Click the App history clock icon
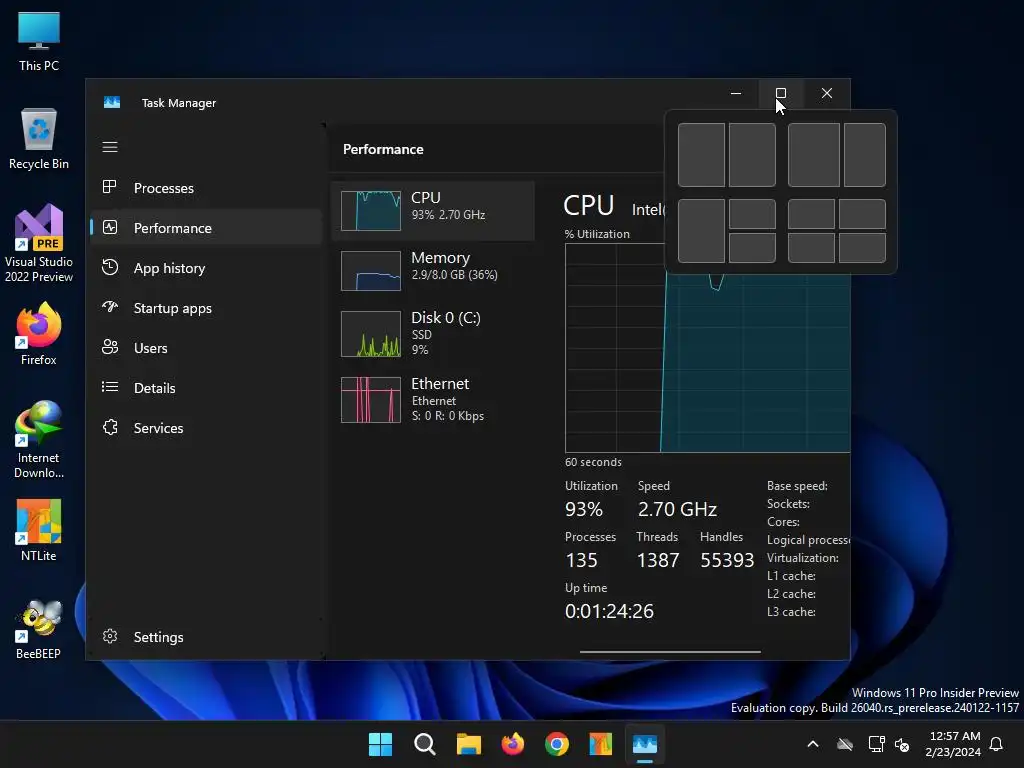This screenshot has width=1024, height=768. pos(110,267)
